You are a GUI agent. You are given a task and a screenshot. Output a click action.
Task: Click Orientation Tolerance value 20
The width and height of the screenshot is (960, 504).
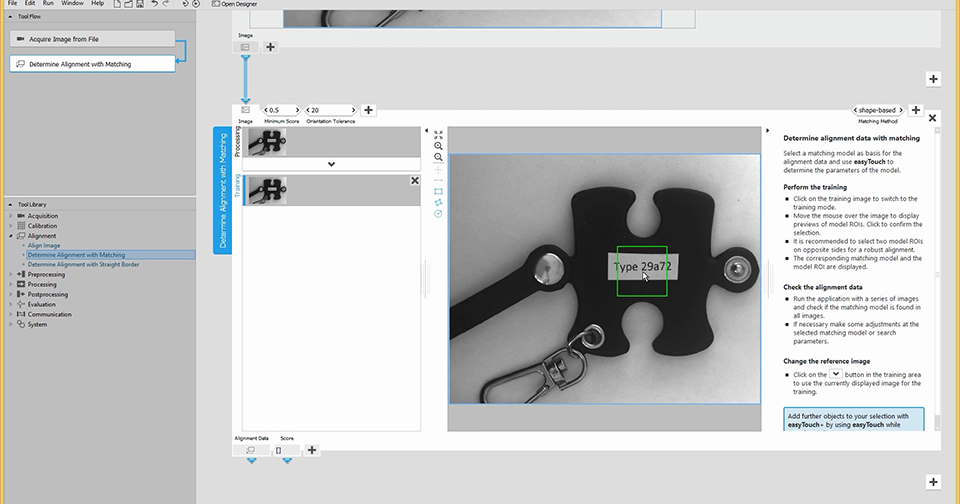coord(315,110)
